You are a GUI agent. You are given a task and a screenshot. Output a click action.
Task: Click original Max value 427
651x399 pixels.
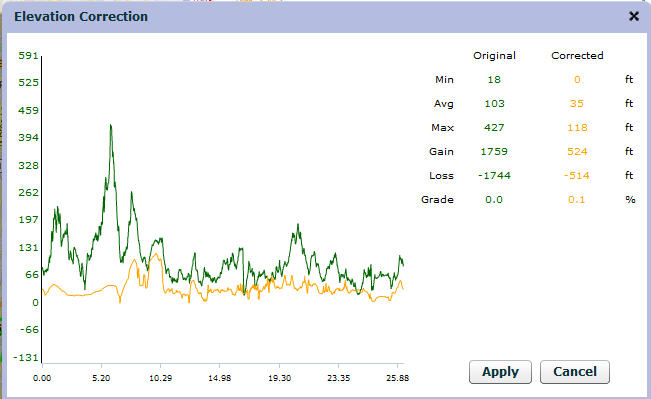494,127
